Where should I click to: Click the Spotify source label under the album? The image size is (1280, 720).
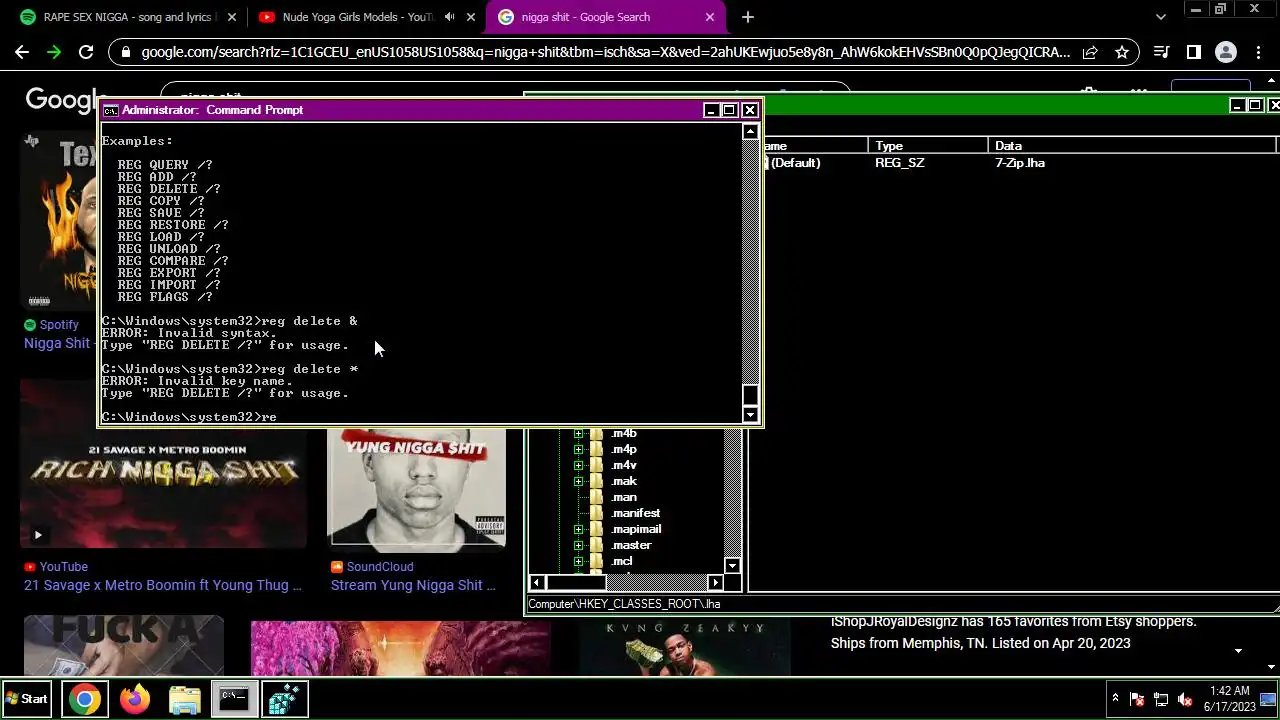point(59,325)
